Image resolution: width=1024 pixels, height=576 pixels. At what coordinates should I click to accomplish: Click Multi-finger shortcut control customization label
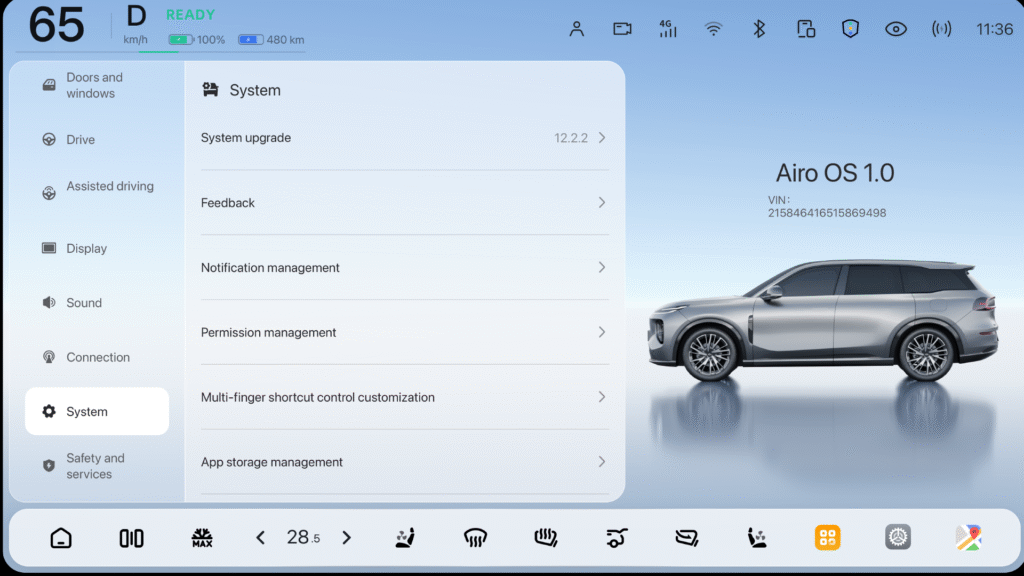point(317,397)
